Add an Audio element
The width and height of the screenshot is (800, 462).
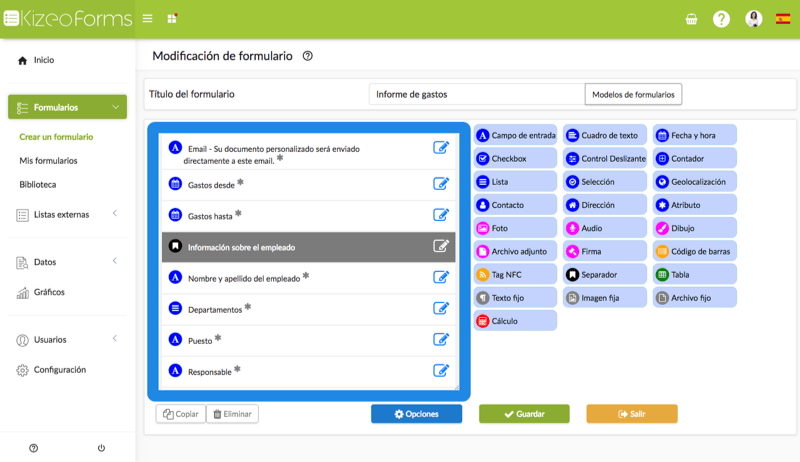click(605, 228)
